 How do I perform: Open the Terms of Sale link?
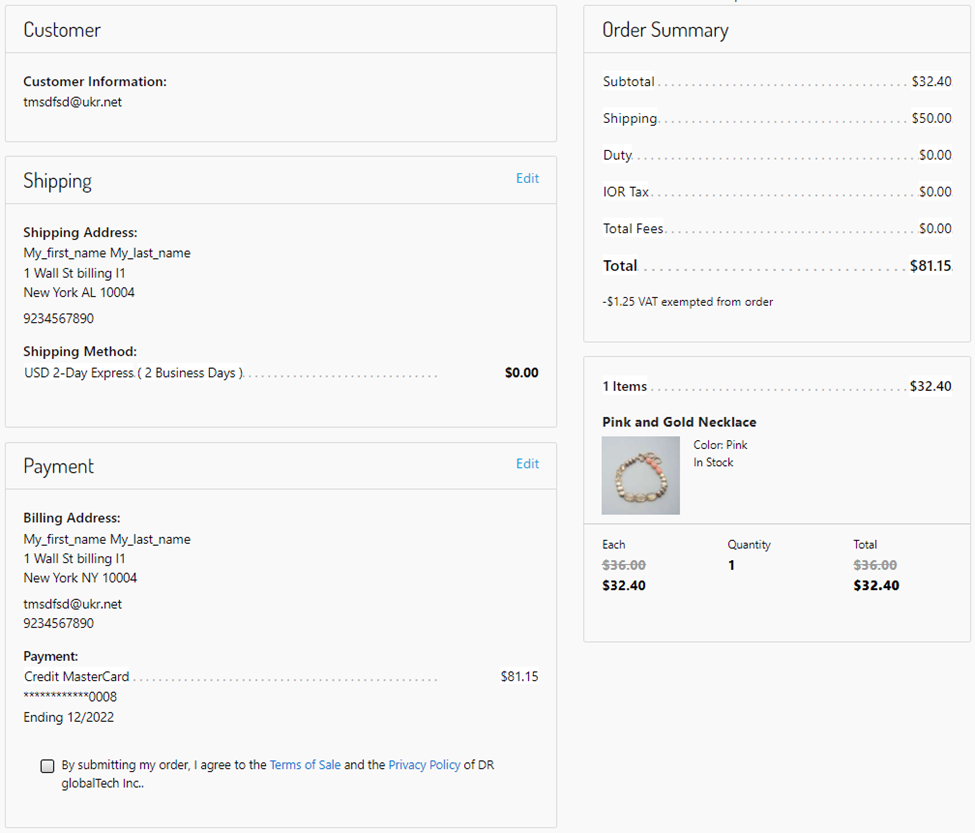(x=305, y=765)
